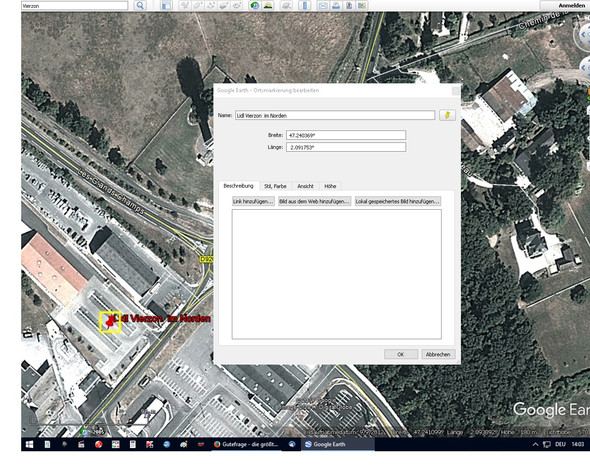Select the Record Tour toolbar icon
This screenshot has height=472, width=590.
point(237,5)
